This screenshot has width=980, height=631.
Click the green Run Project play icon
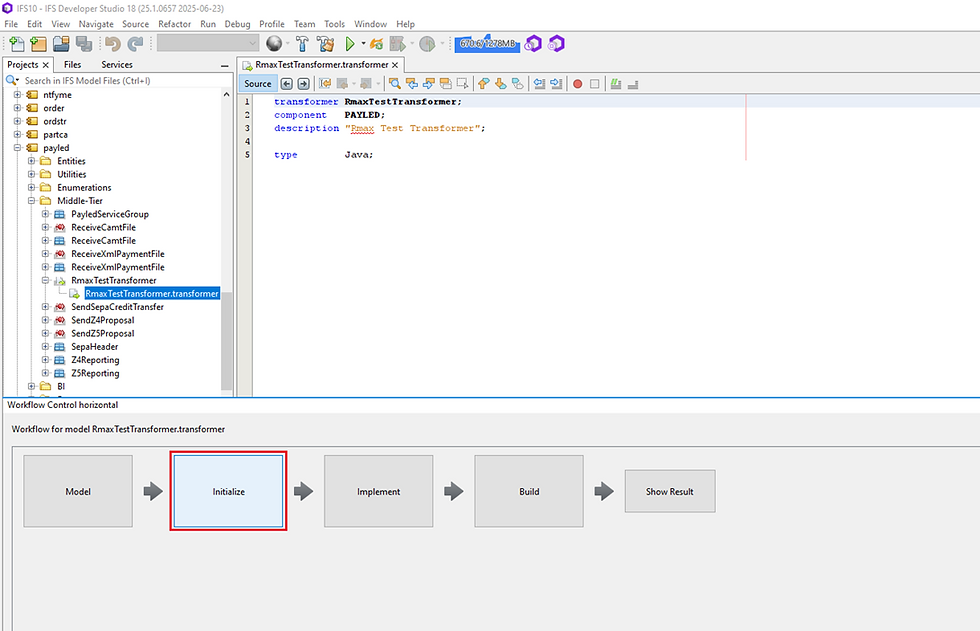click(x=350, y=44)
